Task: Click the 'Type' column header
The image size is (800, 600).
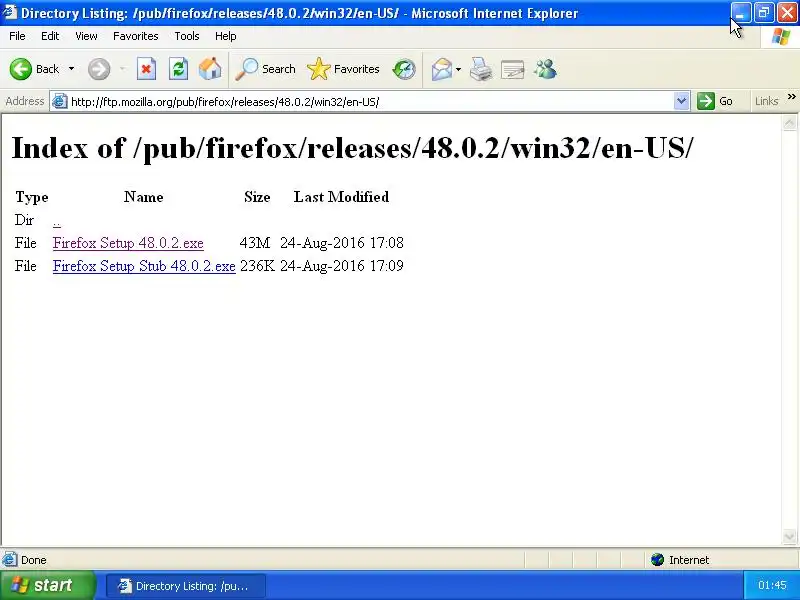Action: [32, 197]
